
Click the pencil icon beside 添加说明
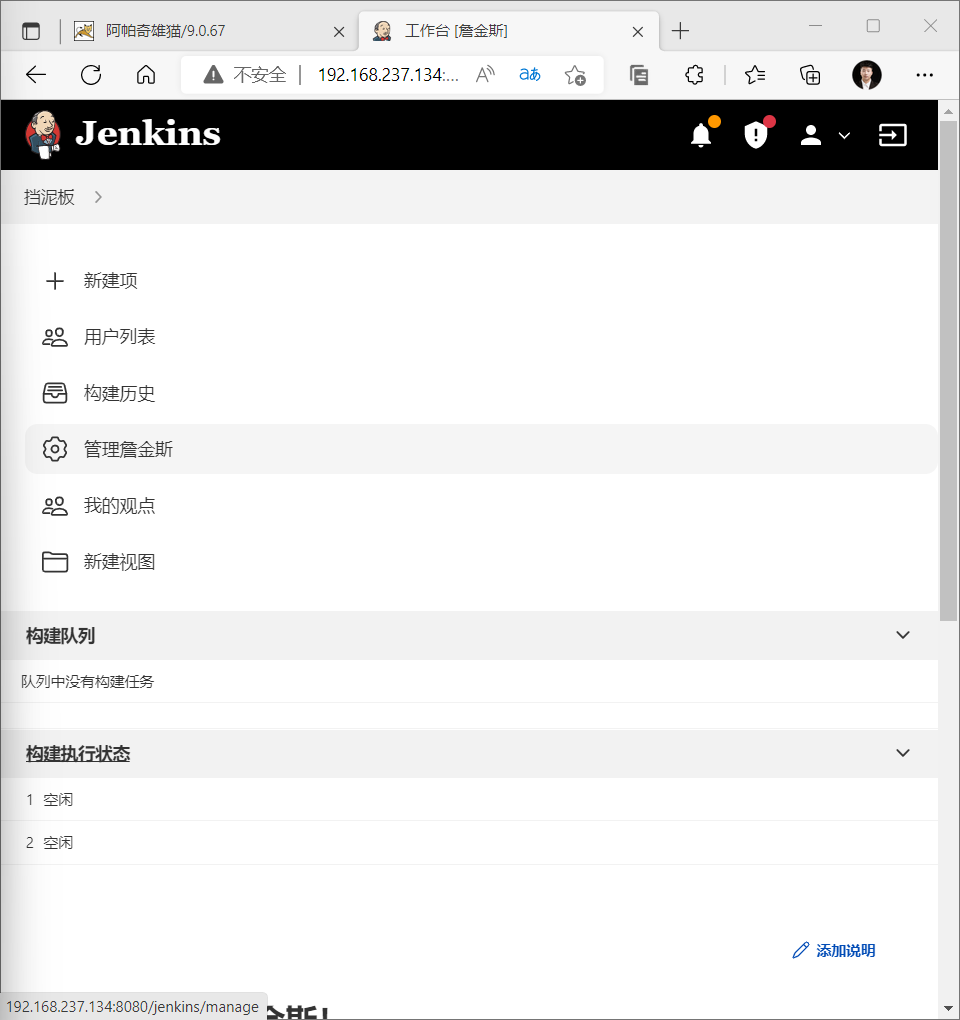(x=801, y=950)
